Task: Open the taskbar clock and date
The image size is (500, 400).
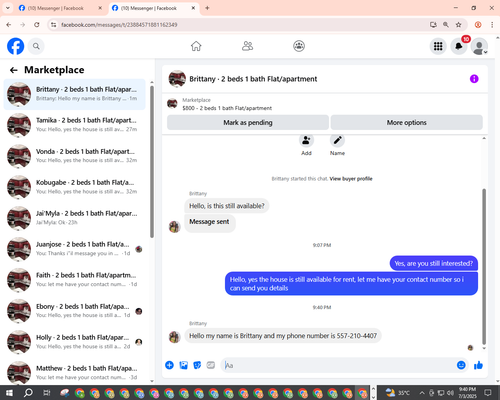Action: (x=467, y=393)
